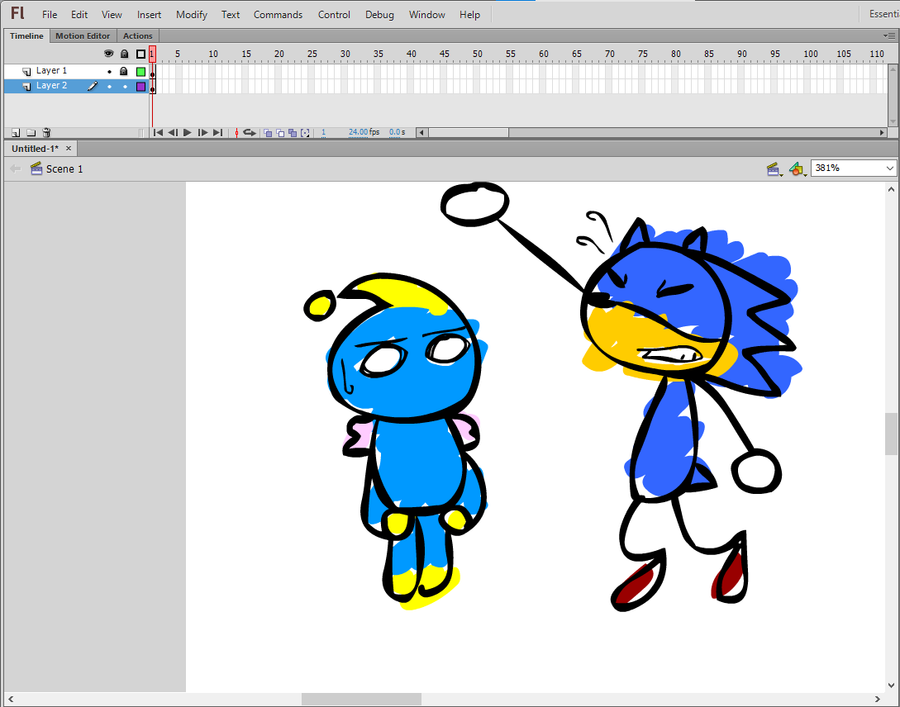
Task: Click the pencil icon on Layer 2
Action: (x=92, y=86)
